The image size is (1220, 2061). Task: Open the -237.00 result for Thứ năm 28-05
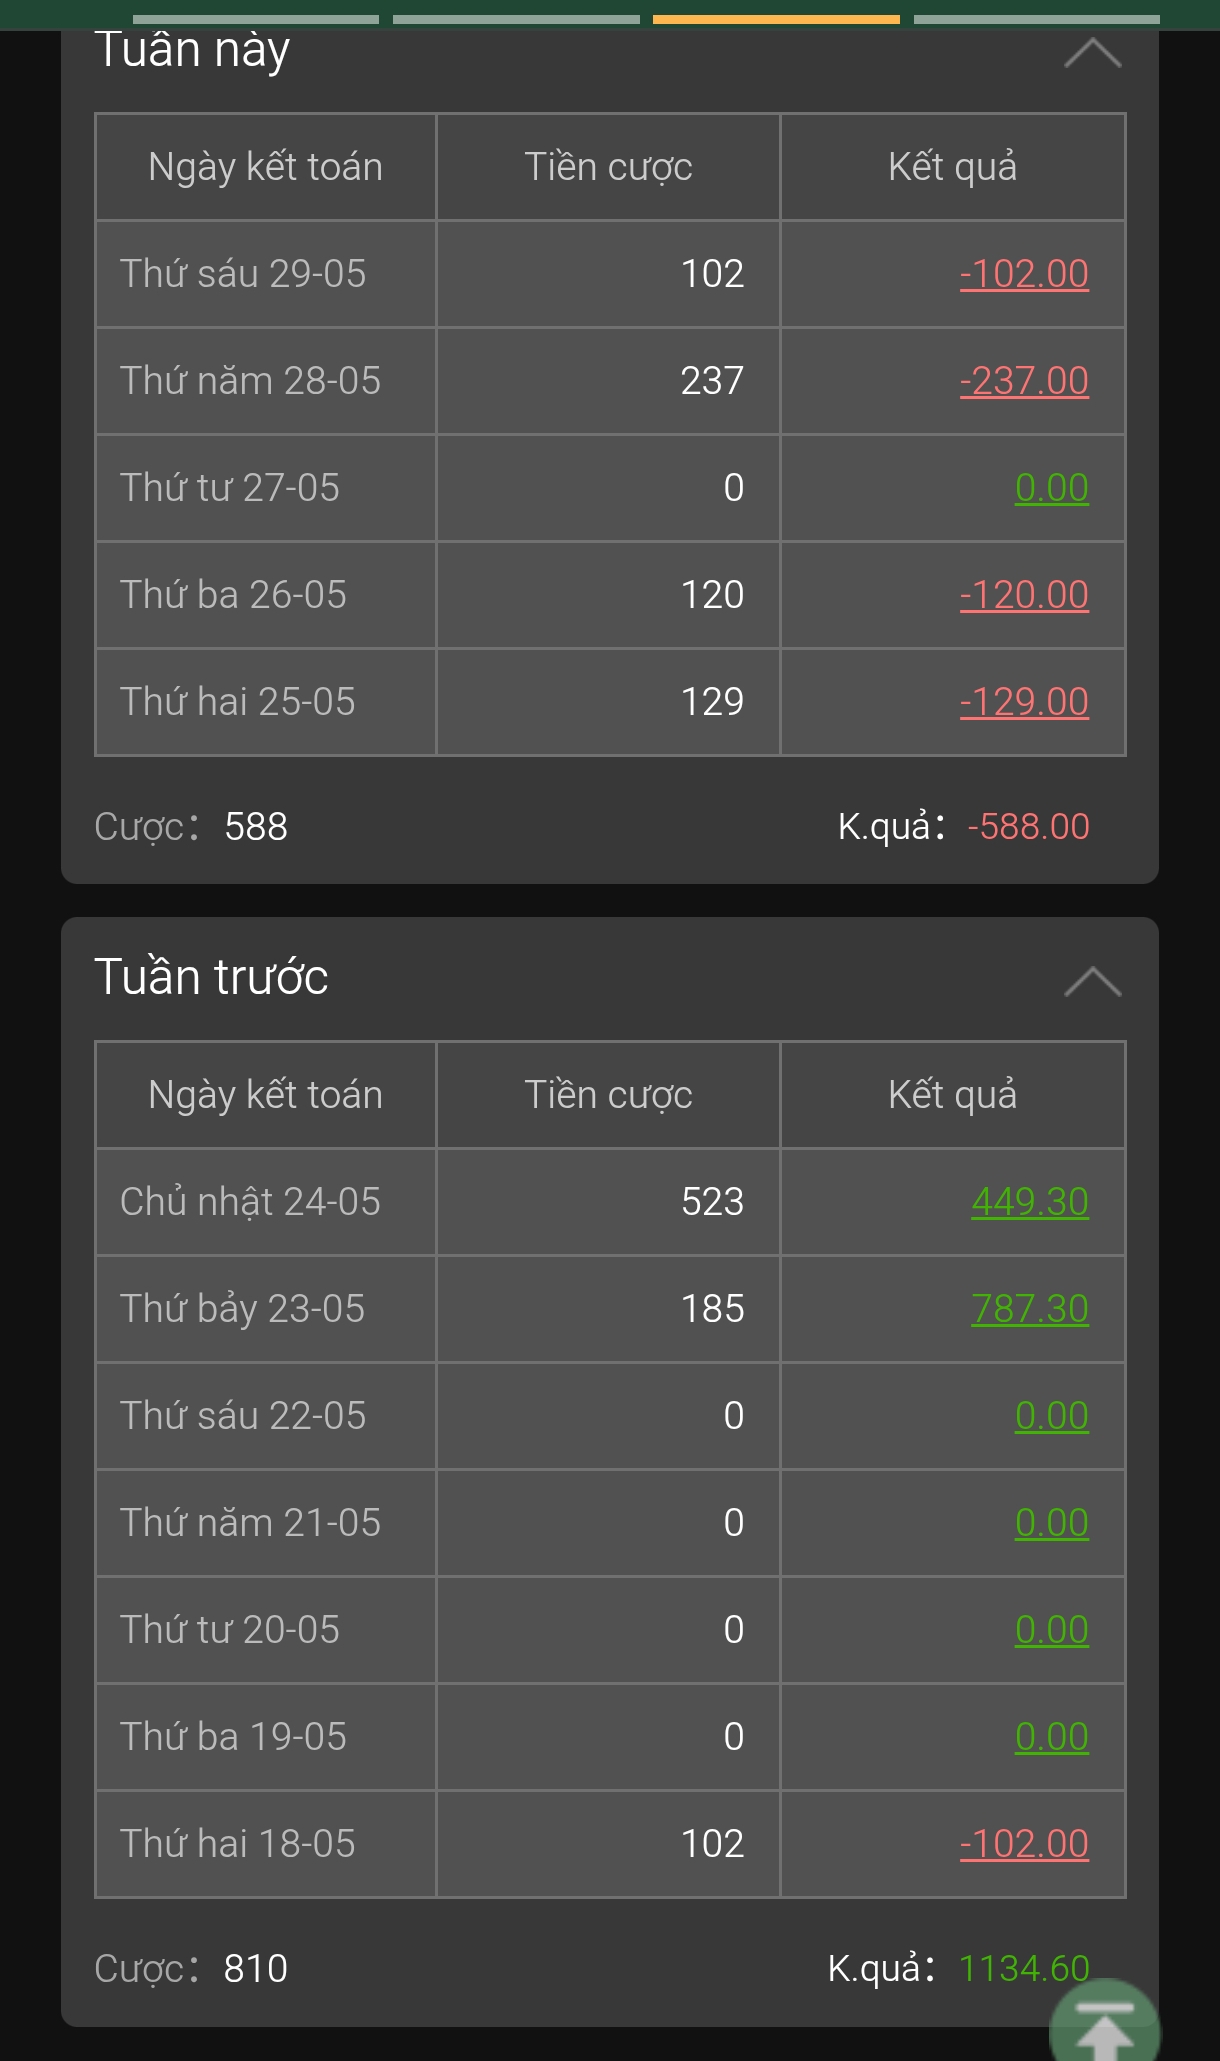pos(1024,381)
